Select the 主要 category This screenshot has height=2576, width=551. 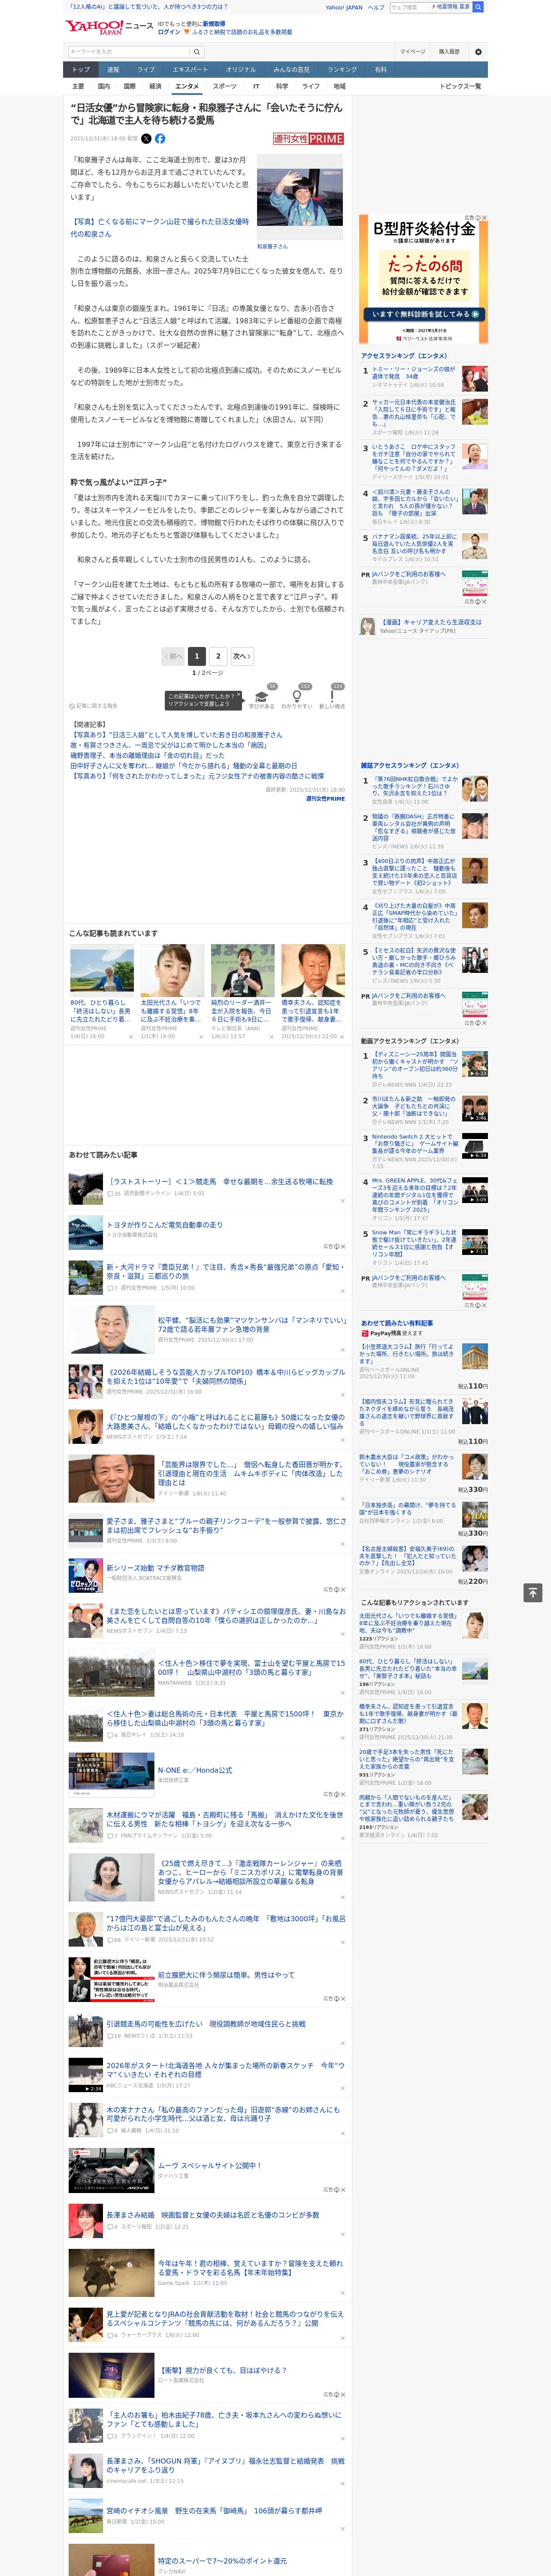78,86
